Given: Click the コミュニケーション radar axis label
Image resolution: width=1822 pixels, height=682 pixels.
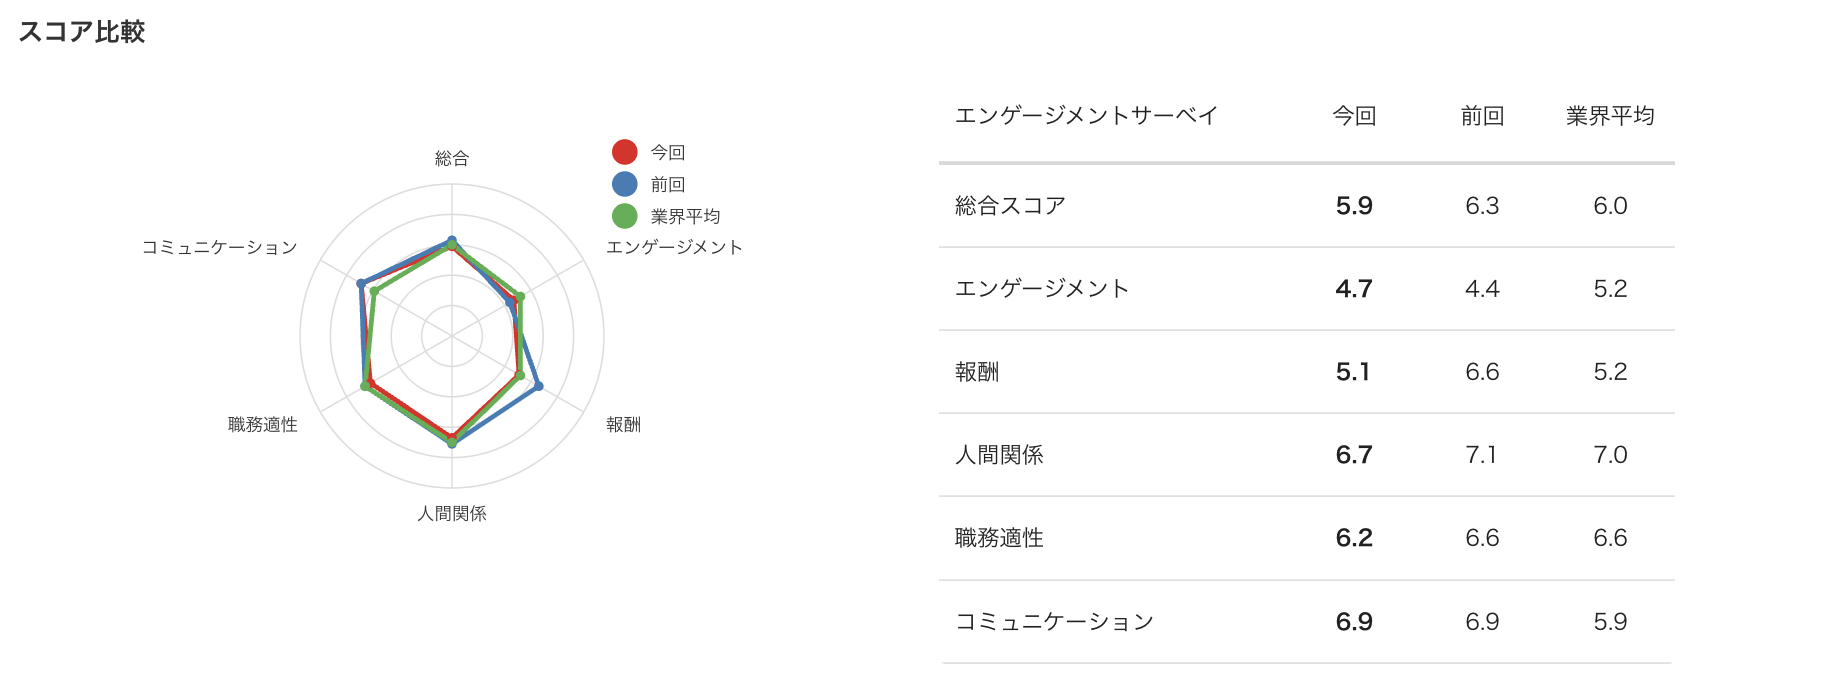Looking at the screenshot, I should [x=220, y=247].
